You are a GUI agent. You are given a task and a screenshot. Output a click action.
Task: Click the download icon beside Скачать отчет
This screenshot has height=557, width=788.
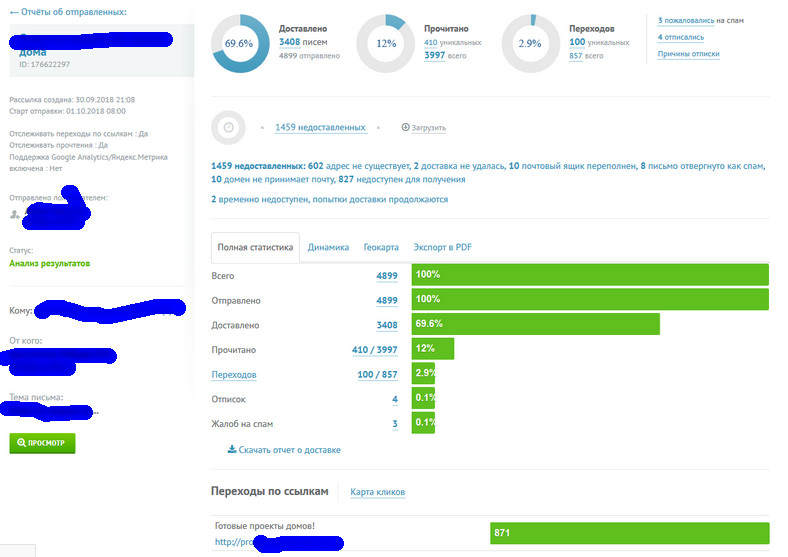[232, 449]
